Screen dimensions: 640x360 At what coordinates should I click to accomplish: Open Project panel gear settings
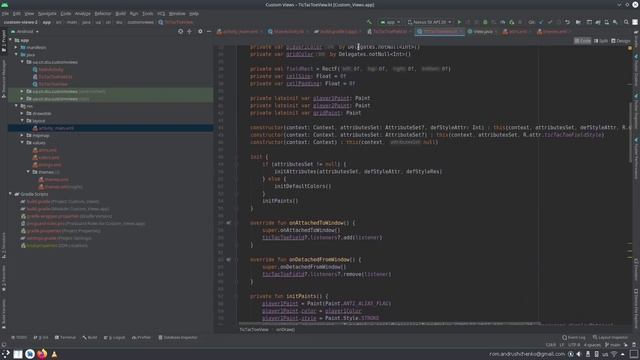(x=200, y=31)
